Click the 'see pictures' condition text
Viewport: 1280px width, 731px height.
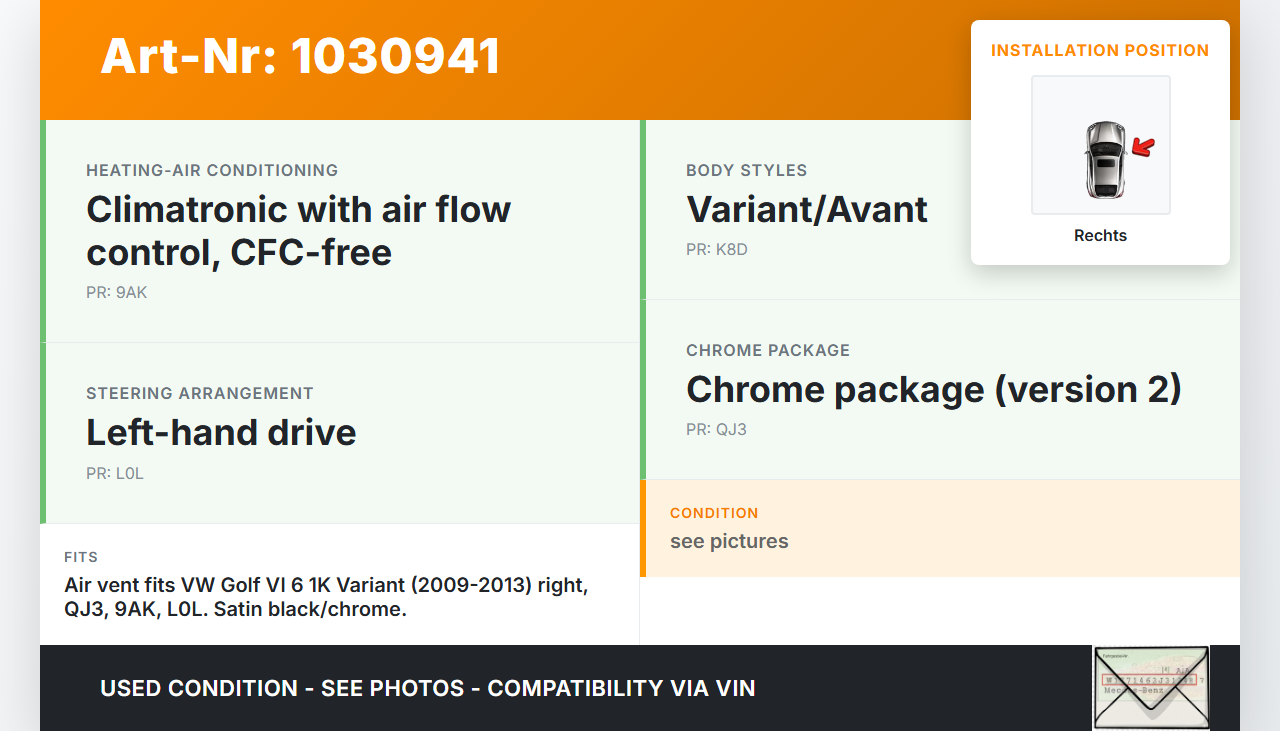click(x=729, y=541)
